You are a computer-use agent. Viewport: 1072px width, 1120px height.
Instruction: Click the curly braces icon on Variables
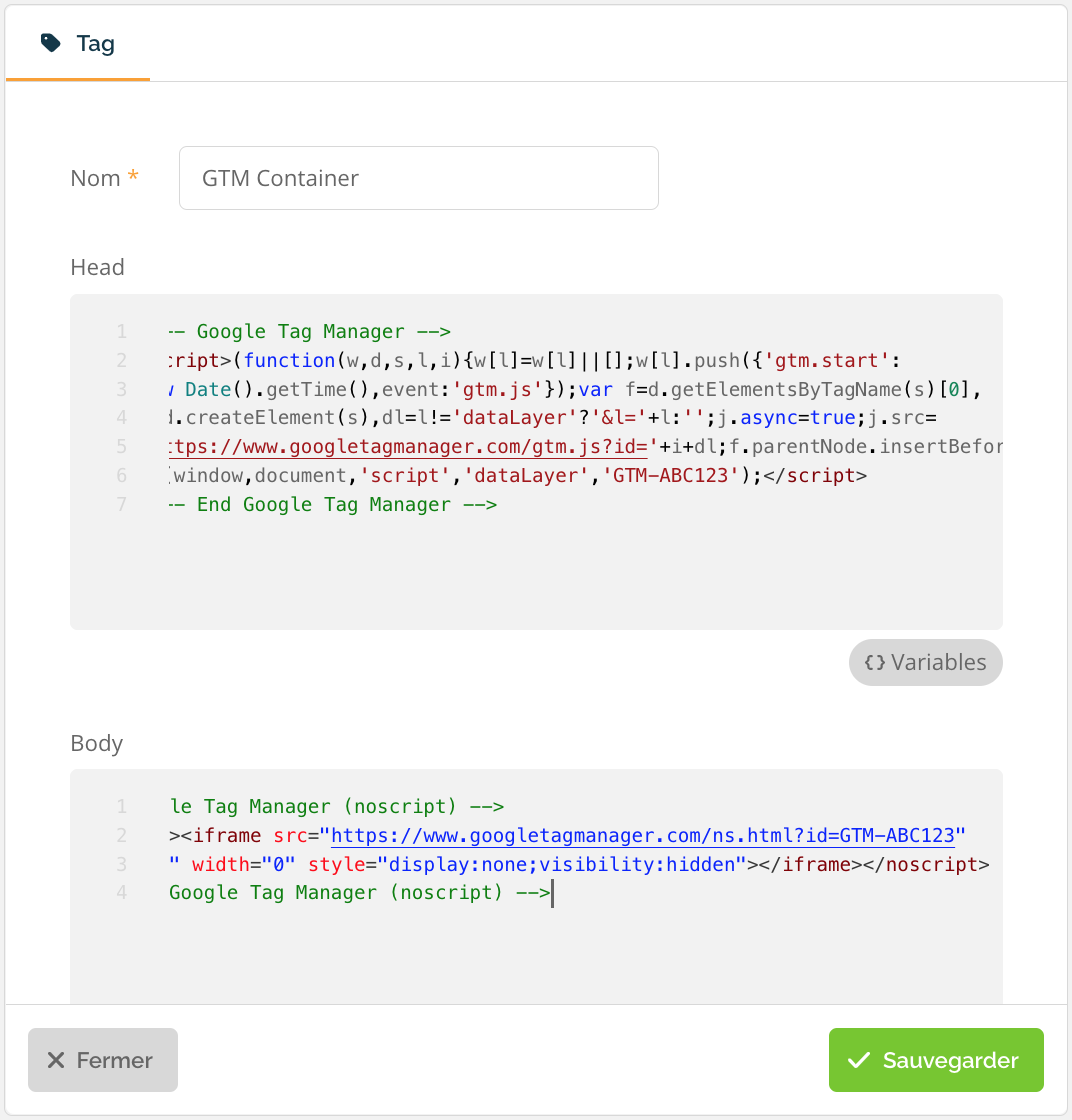click(874, 662)
